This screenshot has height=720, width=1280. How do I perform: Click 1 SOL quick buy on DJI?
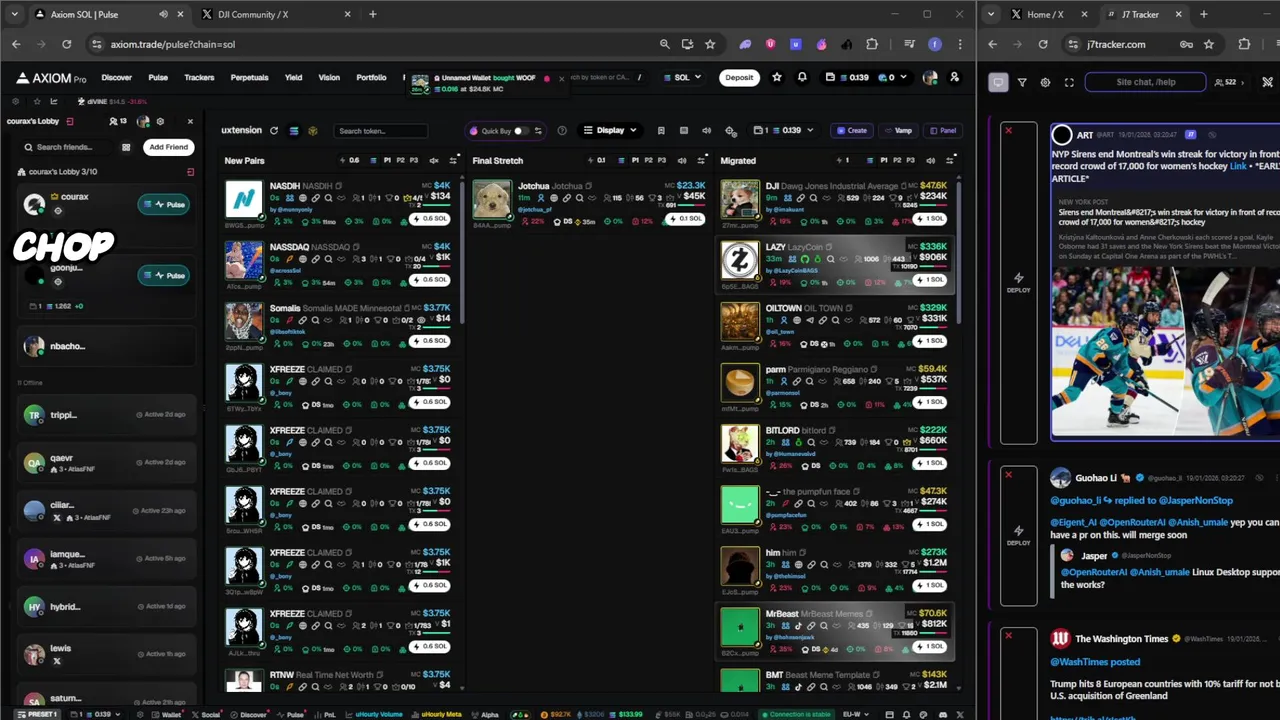click(x=929, y=219)
